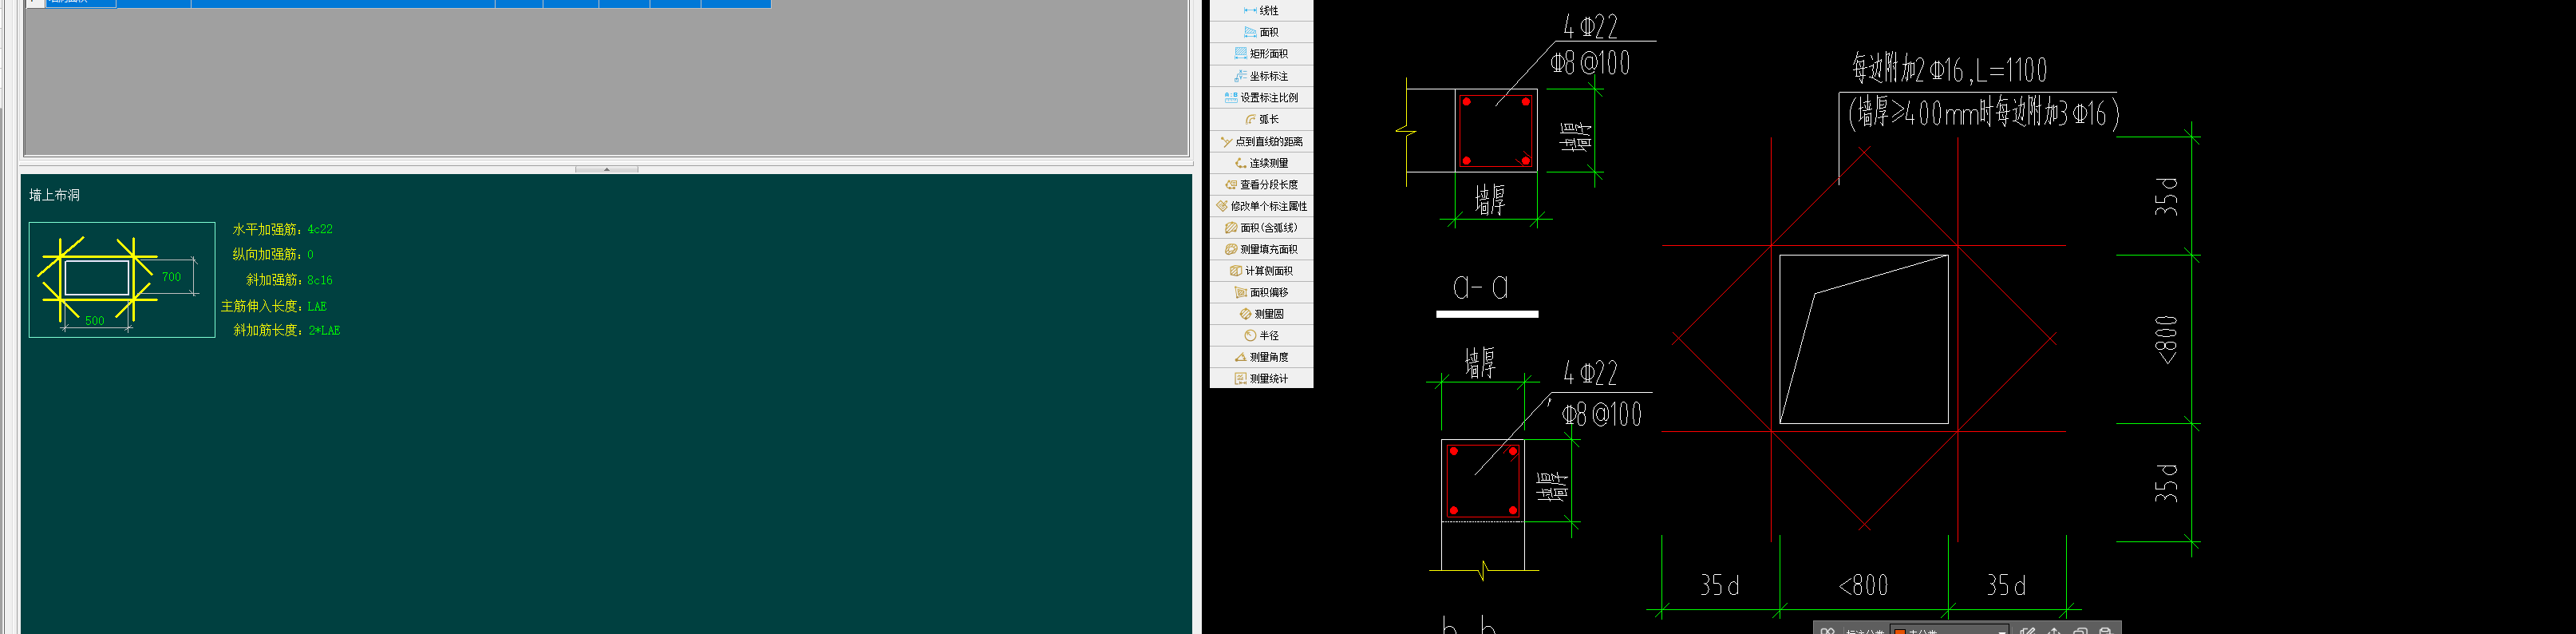Image resolution: width=2576 pixels, height=634 pixels.
Task: Choose 点到直线的距离 measurement
Action: coord(1261,141)
